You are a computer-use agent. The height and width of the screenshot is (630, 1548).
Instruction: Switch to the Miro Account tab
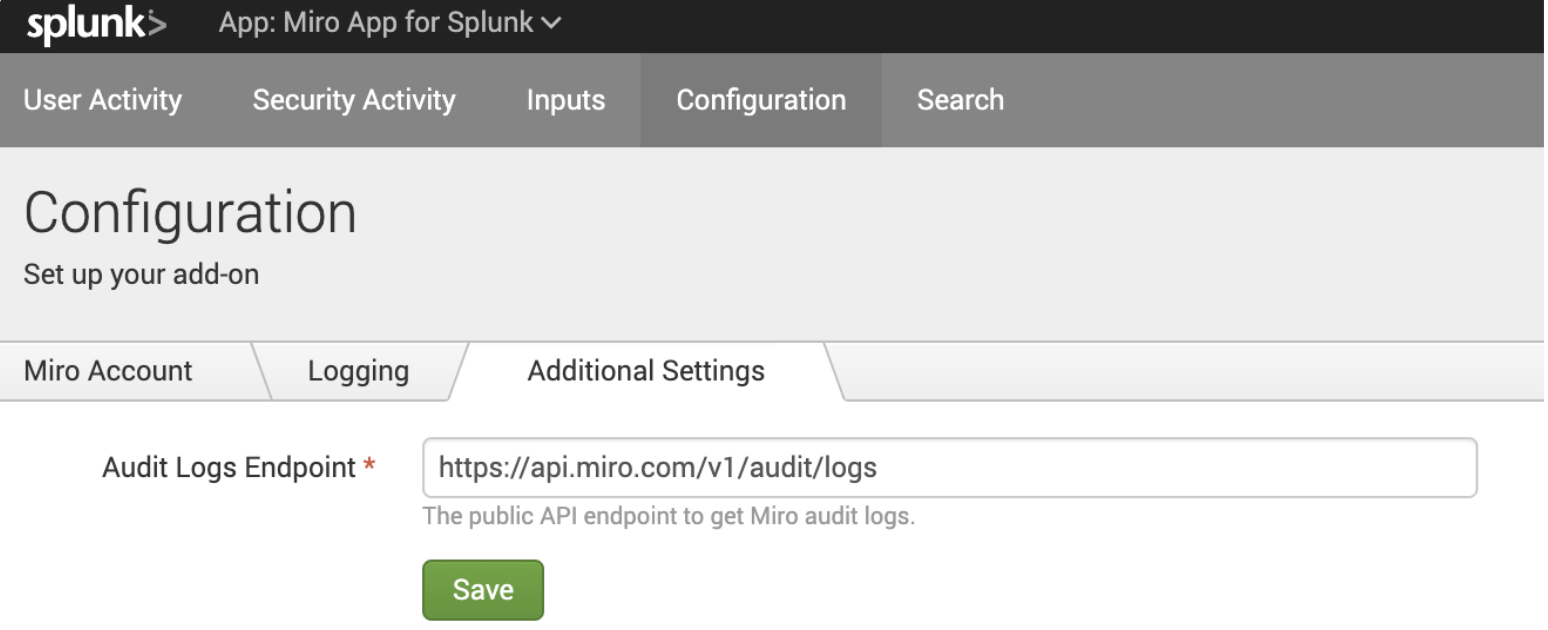coord(108,371)
